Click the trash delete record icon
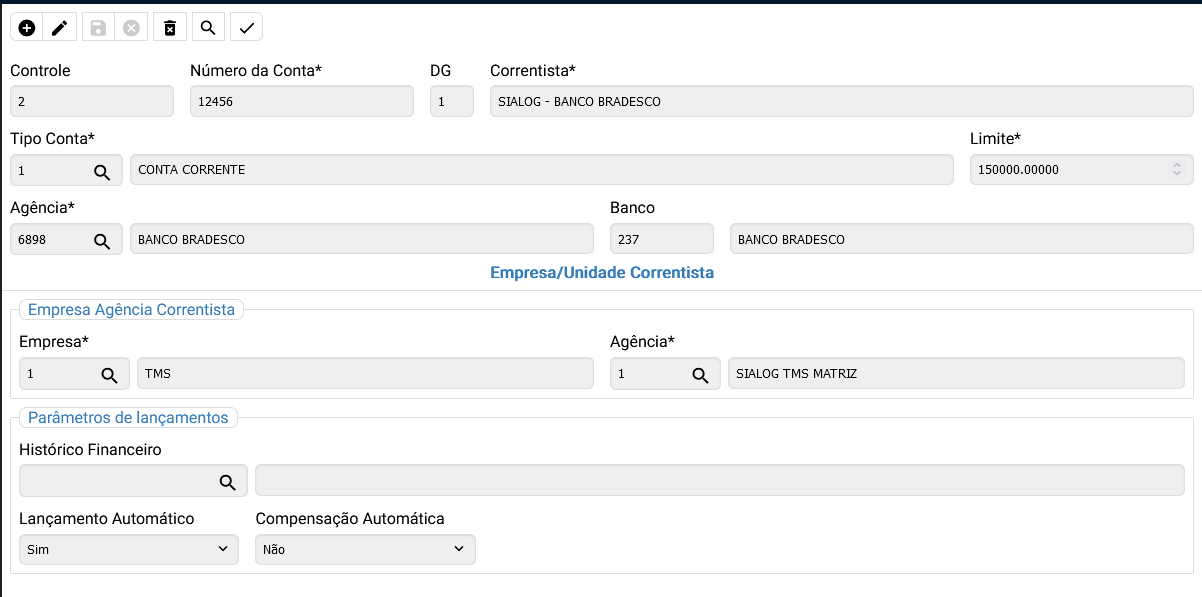 (x=170, y=28)
